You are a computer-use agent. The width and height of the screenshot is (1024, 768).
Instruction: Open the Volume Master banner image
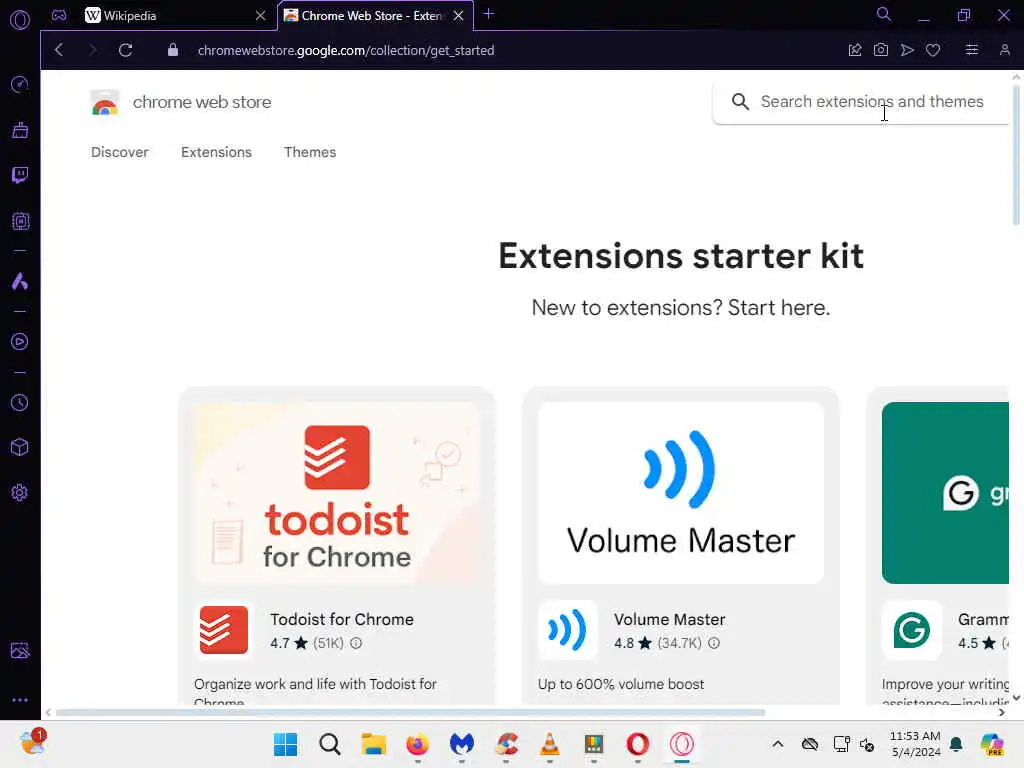pyautogui.click(x=680, y=492)
